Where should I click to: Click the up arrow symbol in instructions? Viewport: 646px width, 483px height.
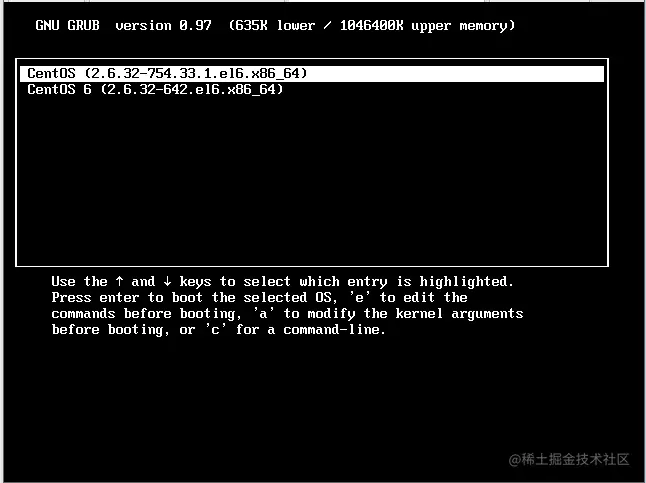tap(119, 281)
